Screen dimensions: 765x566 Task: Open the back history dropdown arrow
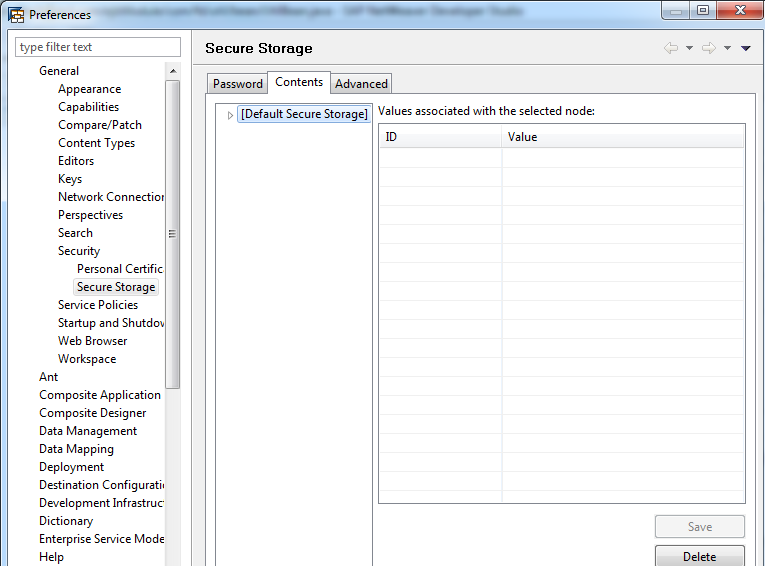point(689,48)
